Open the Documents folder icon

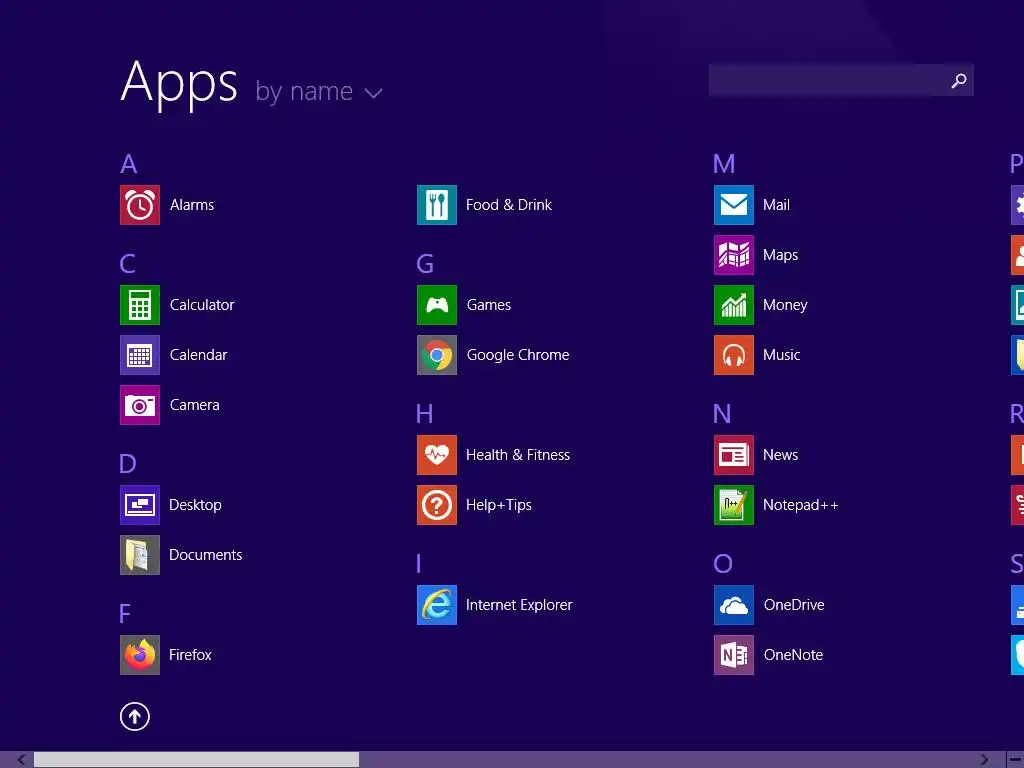140,555
